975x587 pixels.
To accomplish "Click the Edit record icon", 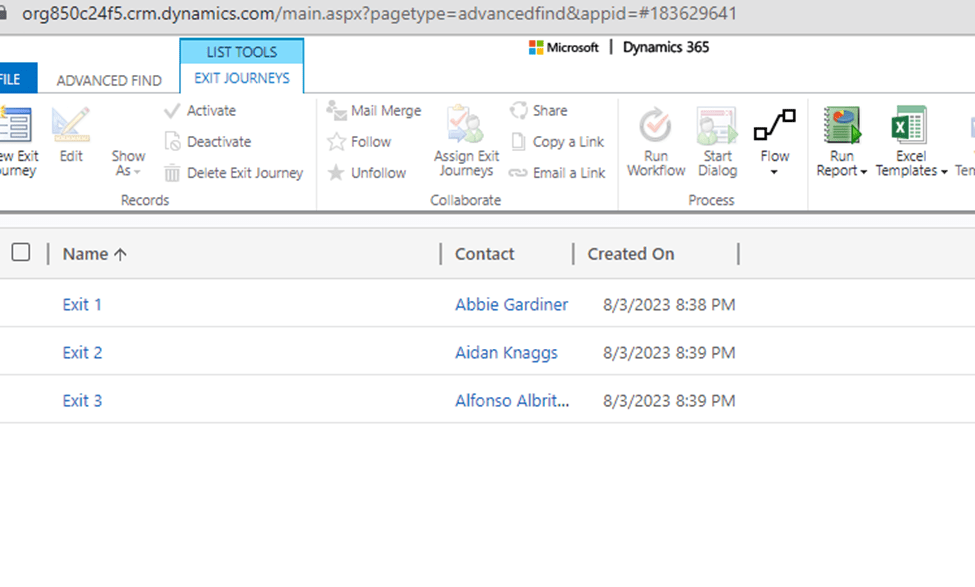I will [71, 126].
